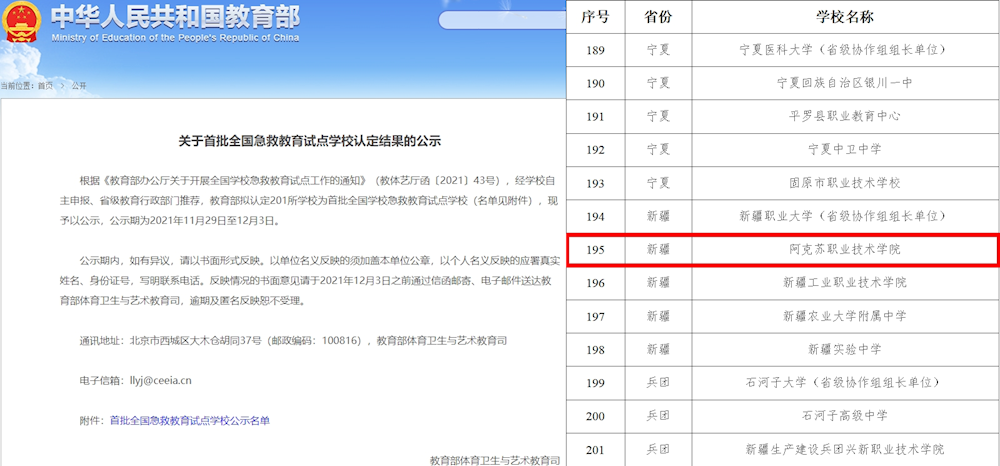Click the search box in header
Viewport: 1000px width, 466px height.
[502, 20]
